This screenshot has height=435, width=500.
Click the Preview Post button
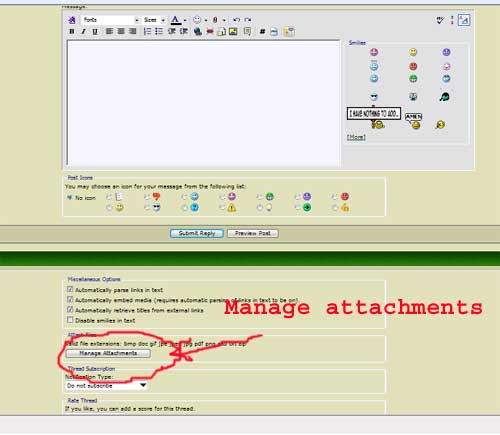[x=253, y=233]
